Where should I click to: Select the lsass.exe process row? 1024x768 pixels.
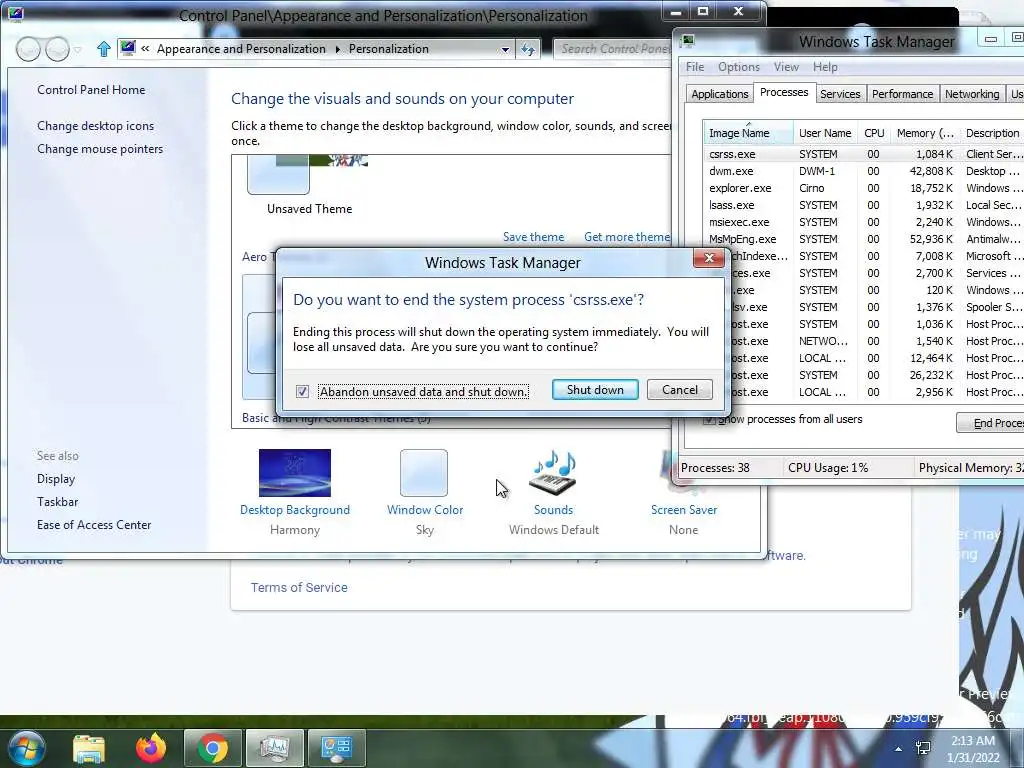tap(864, 205)
